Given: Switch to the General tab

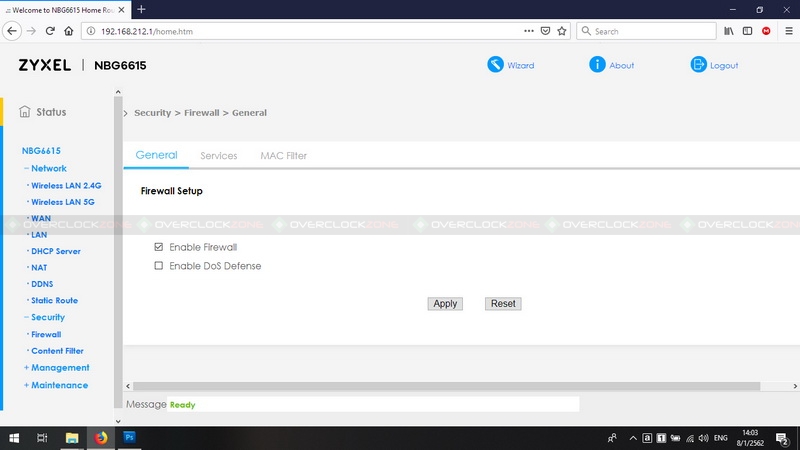Looking at the screenshot, I should coord(156,155).
